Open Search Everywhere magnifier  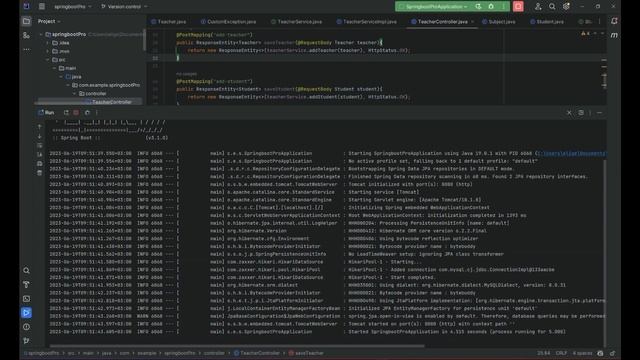552,7
